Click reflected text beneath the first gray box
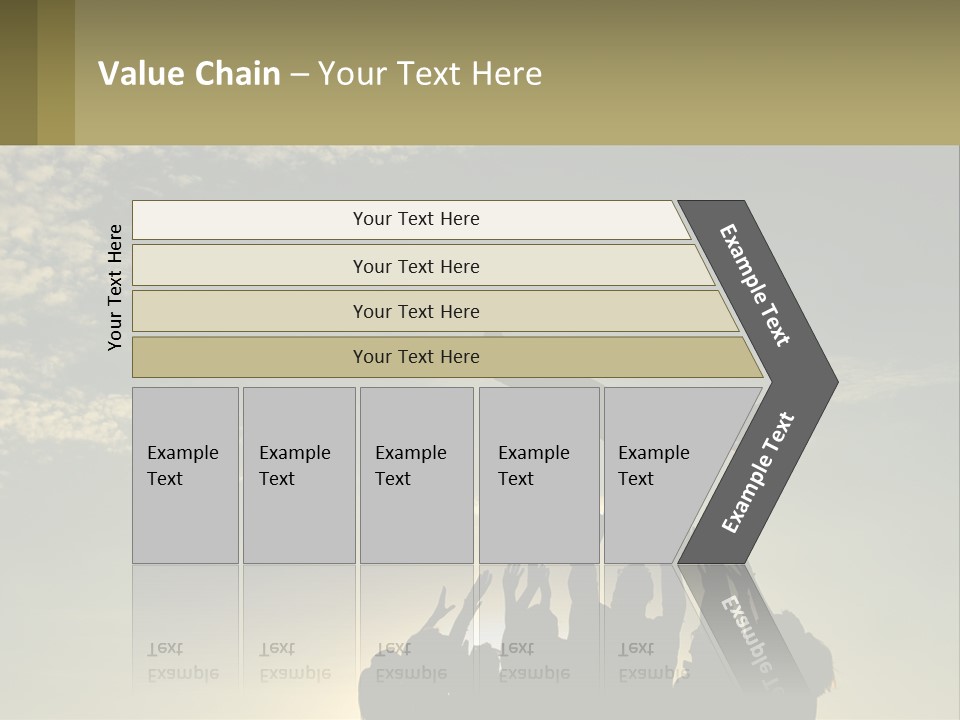 182,661
